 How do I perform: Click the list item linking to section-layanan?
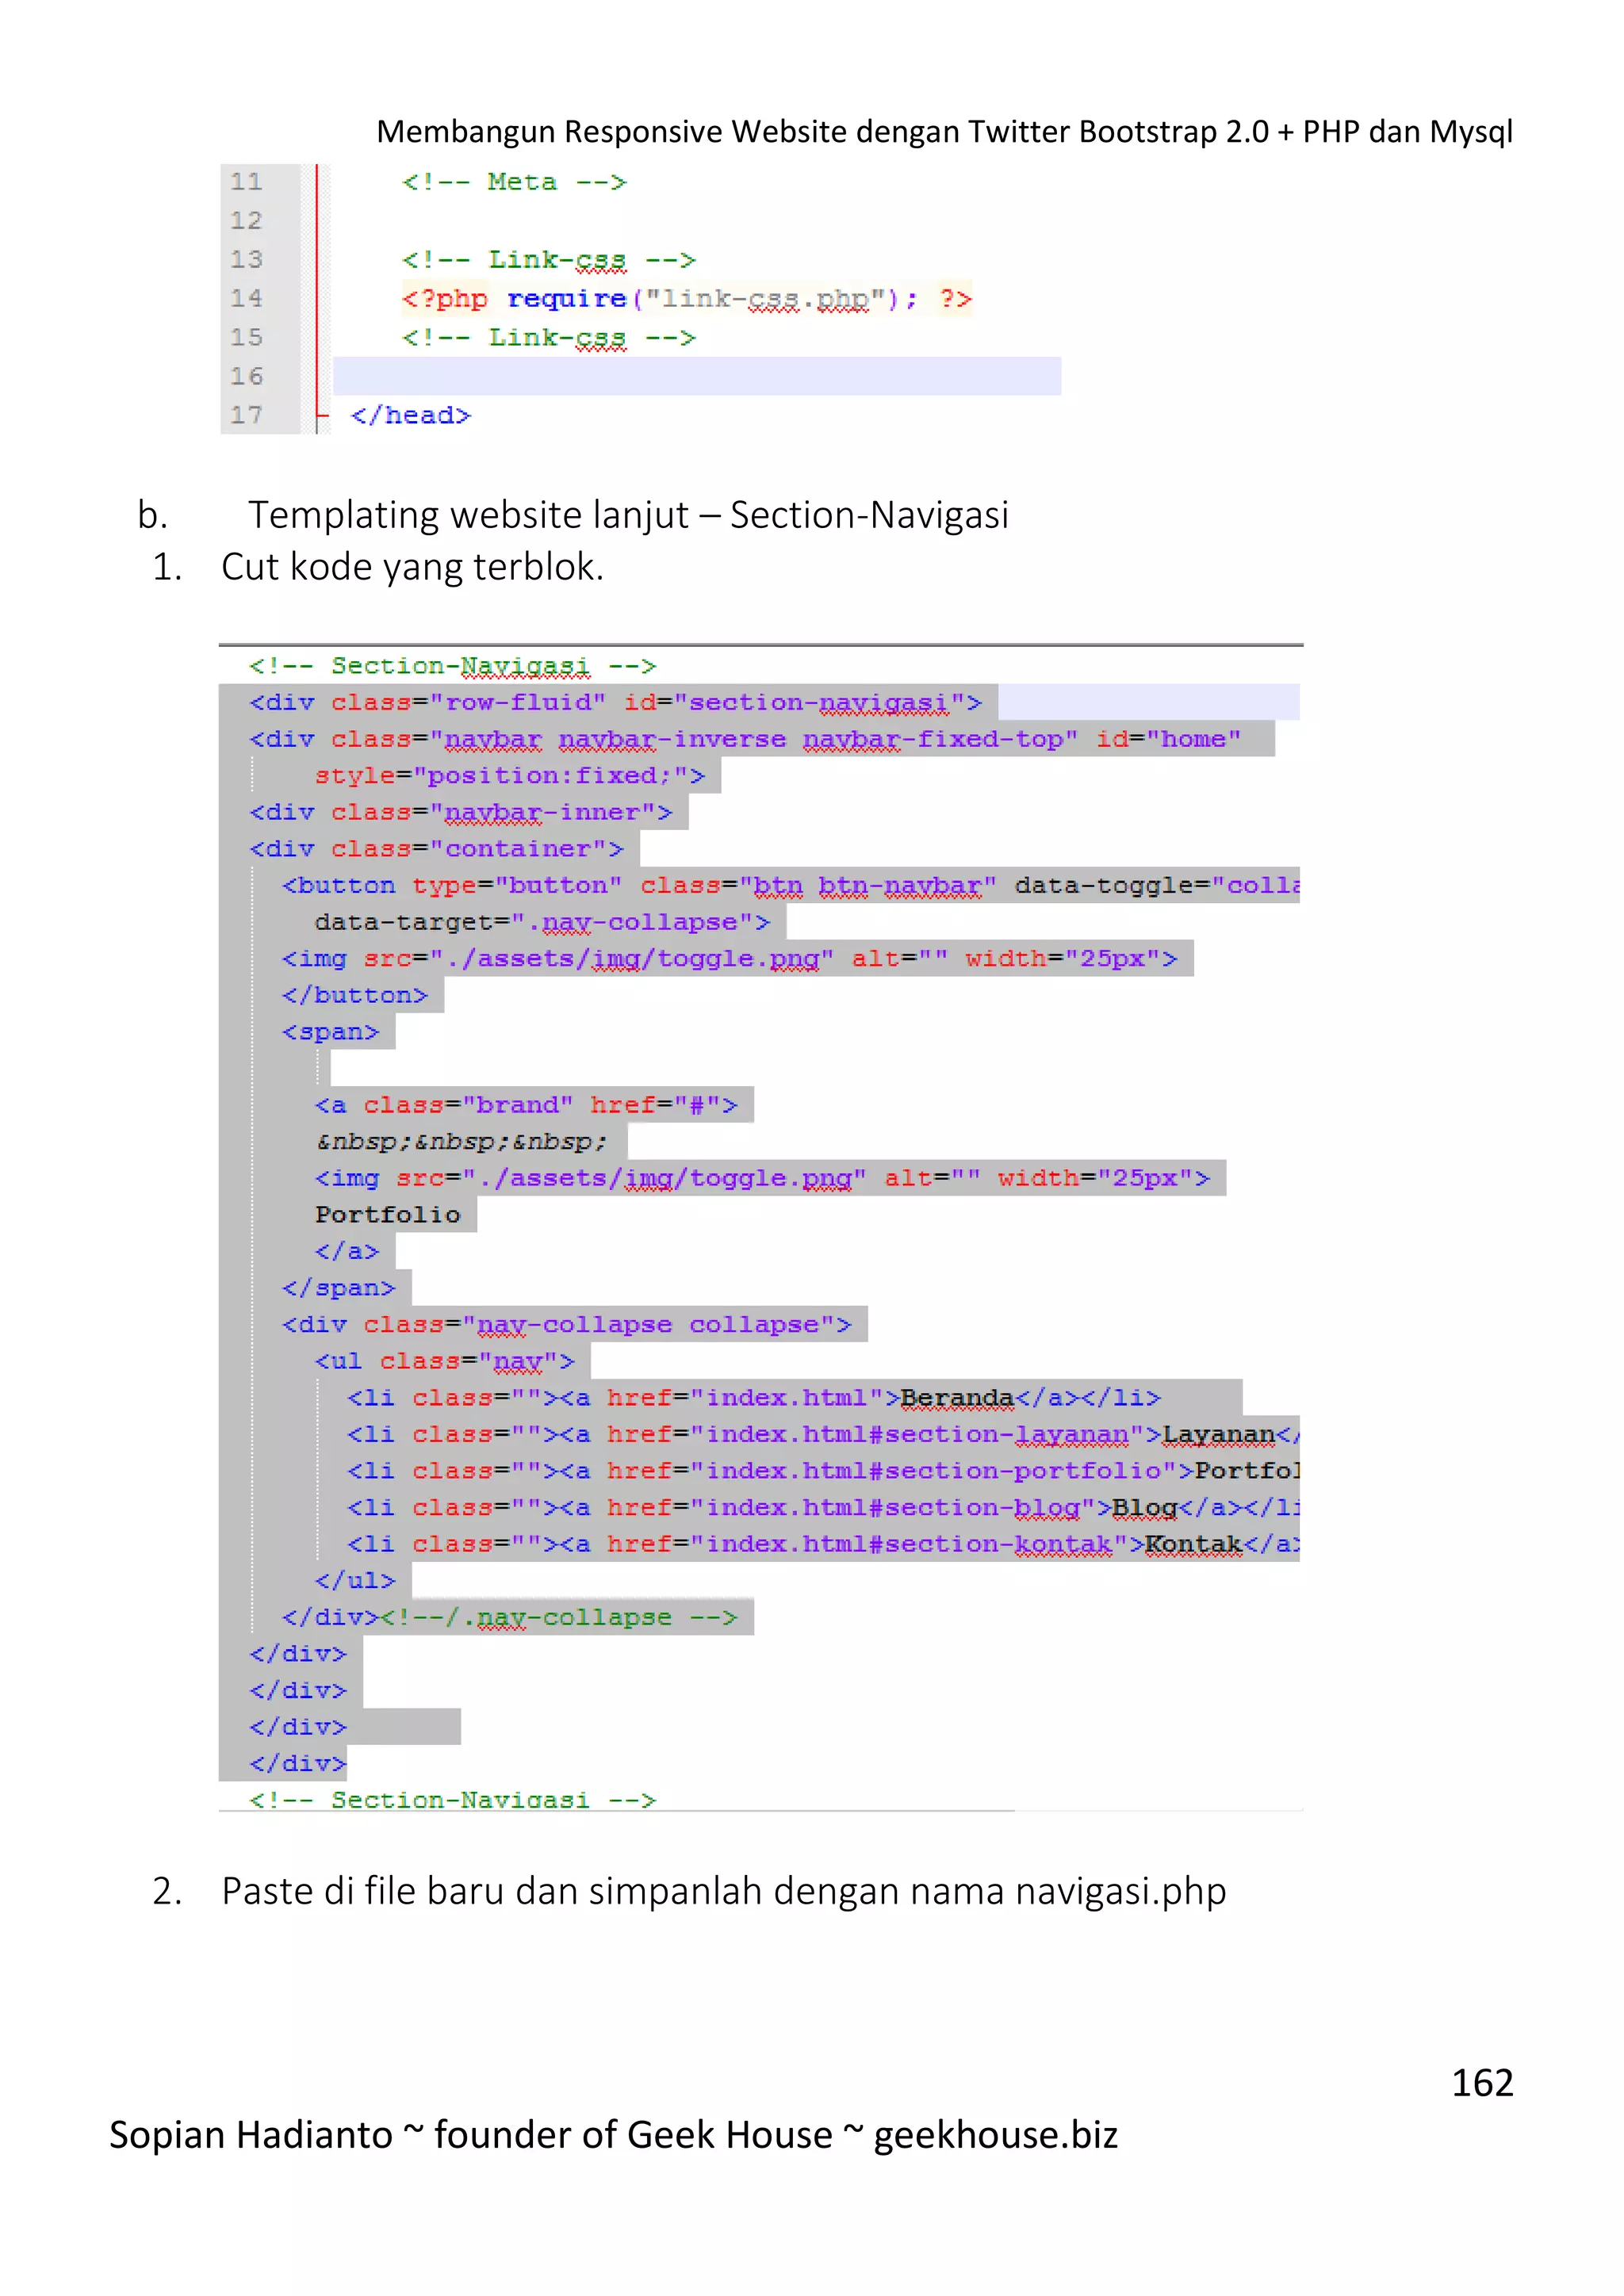pos(822,1435)
